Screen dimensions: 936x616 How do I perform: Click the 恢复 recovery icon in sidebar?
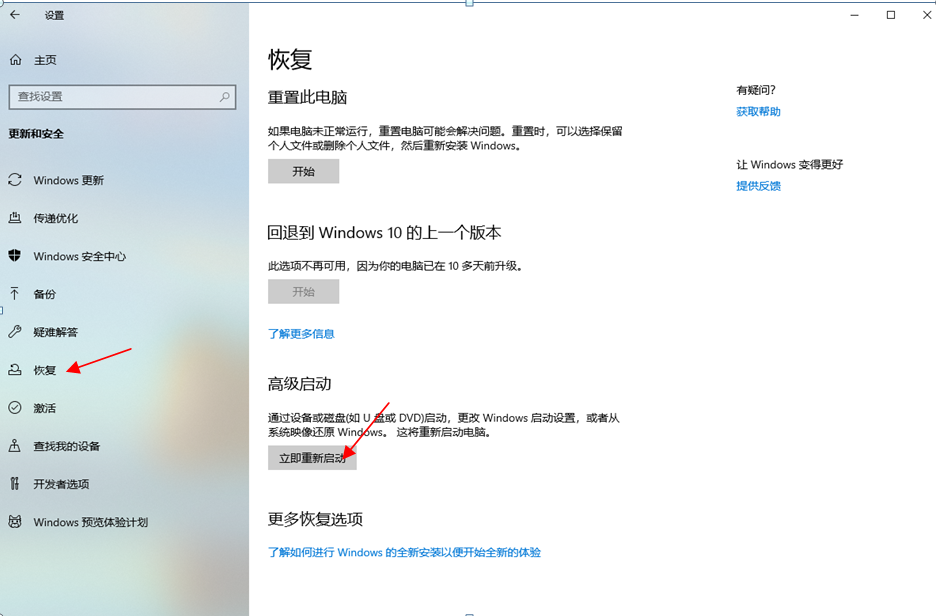pyautogui.click(x=15, y=370)
